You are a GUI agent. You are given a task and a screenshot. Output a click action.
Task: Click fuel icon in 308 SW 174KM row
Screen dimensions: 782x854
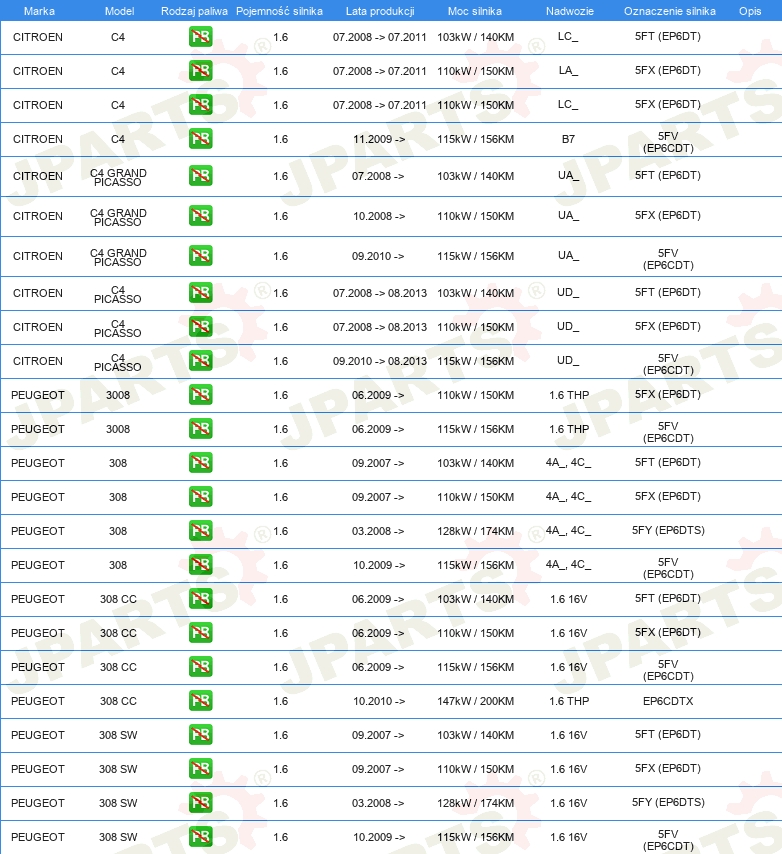200,803
